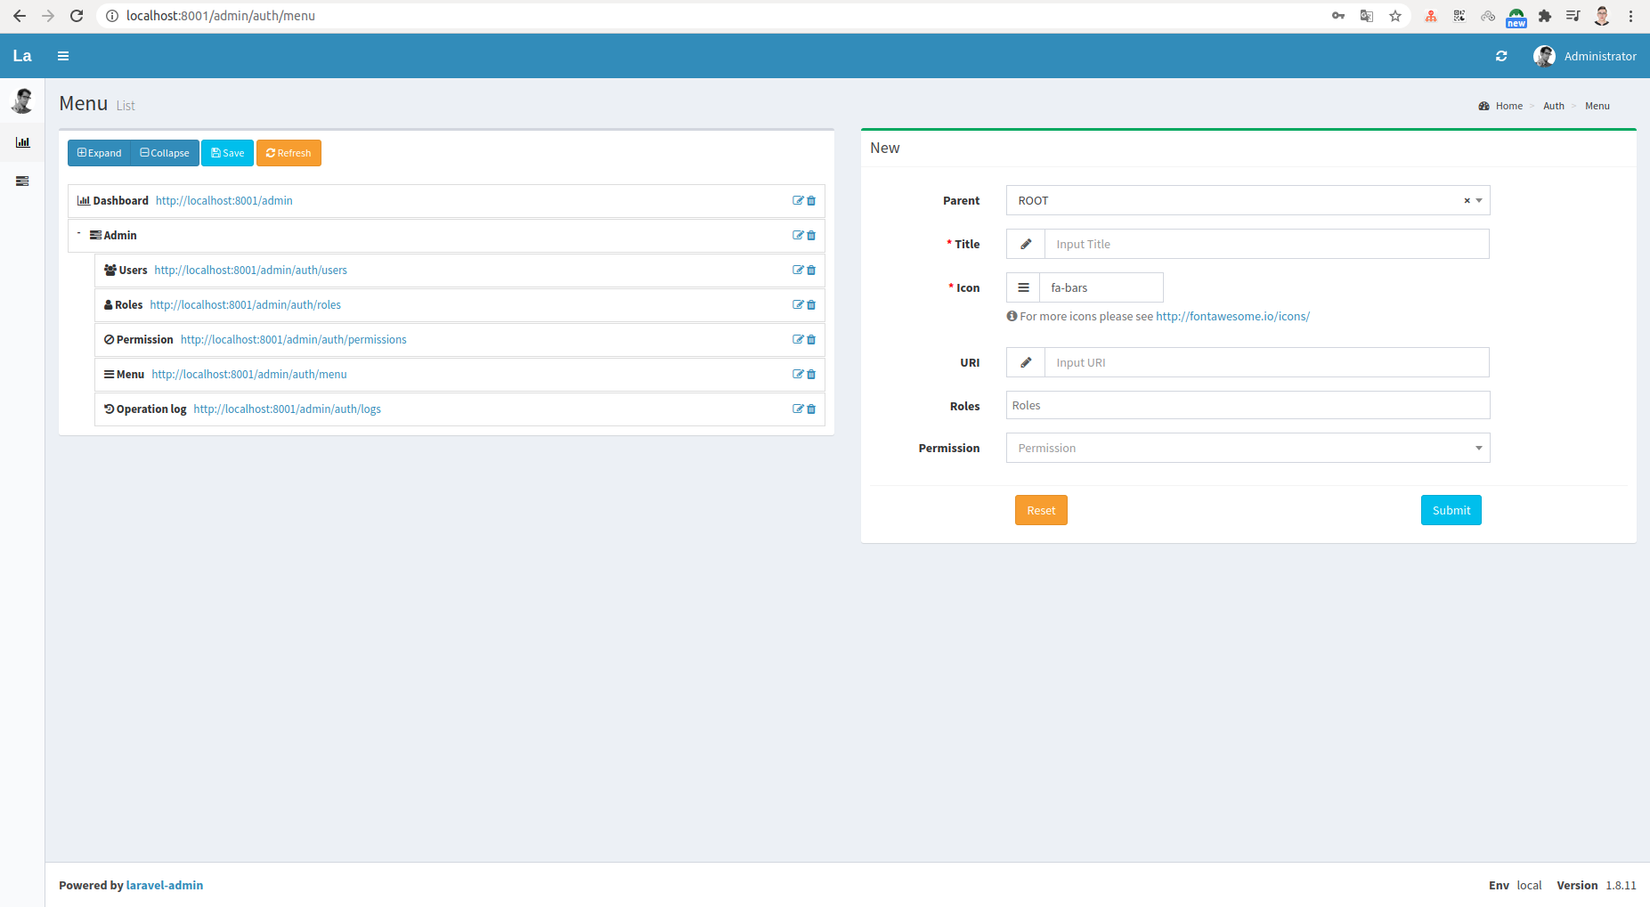Delete the Permission menu item
The image size is (1650, 907).
point(811,340)
